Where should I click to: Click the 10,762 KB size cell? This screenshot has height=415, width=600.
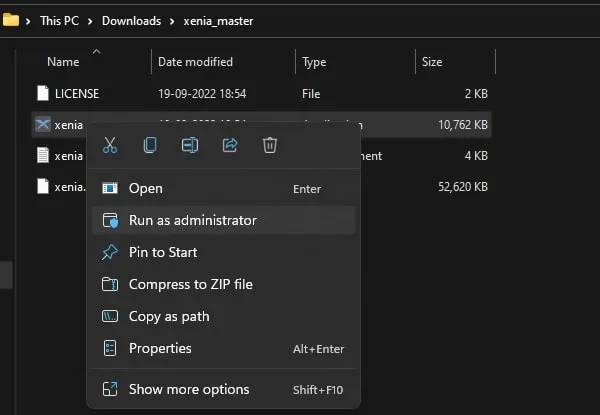[x=463, y=125]
